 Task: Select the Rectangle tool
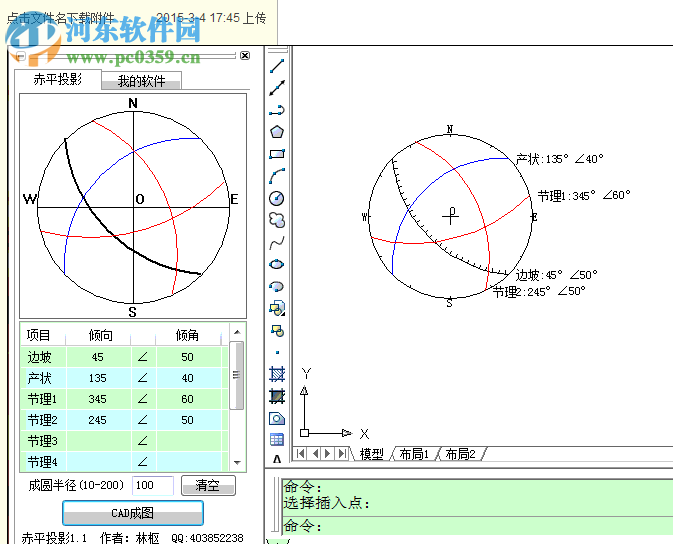[x=277, y=154]
